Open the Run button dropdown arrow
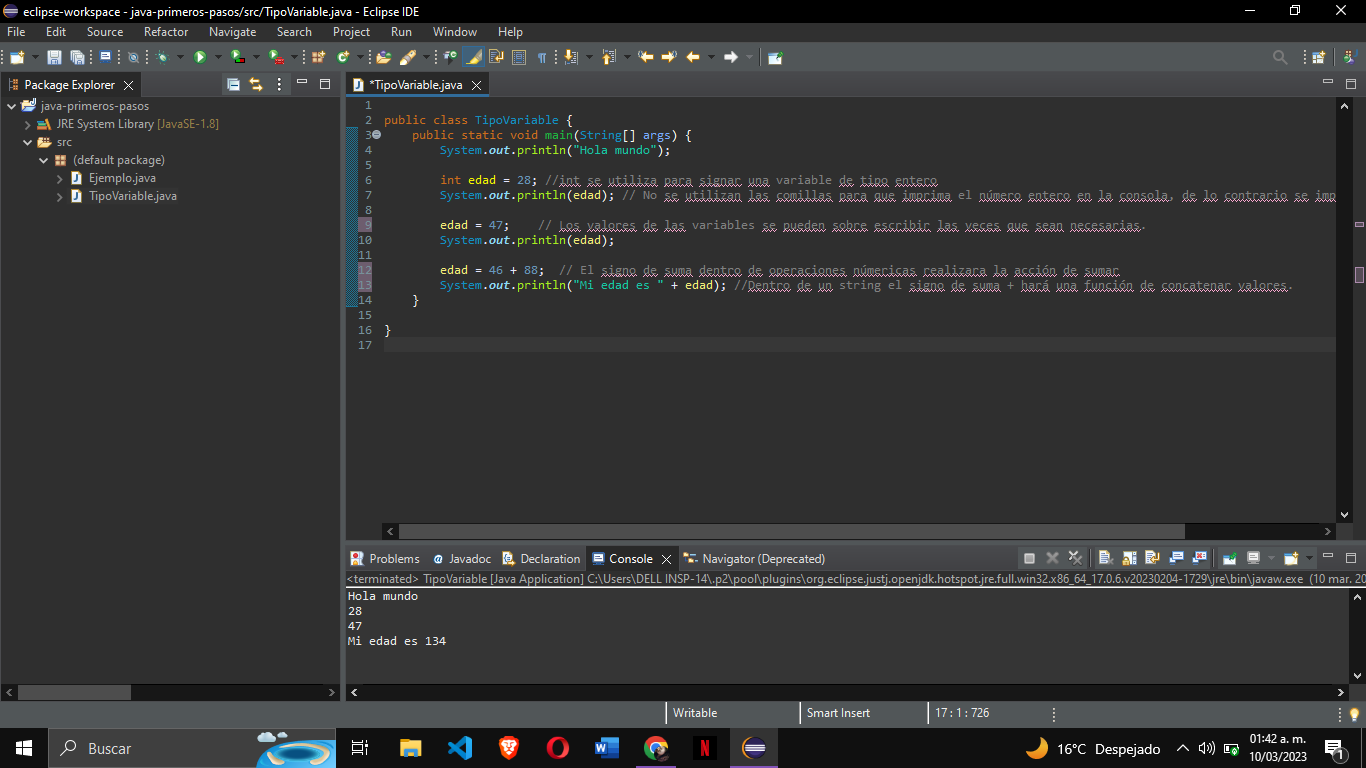The height and width of the screenshot is (768, 1366). 218,57
